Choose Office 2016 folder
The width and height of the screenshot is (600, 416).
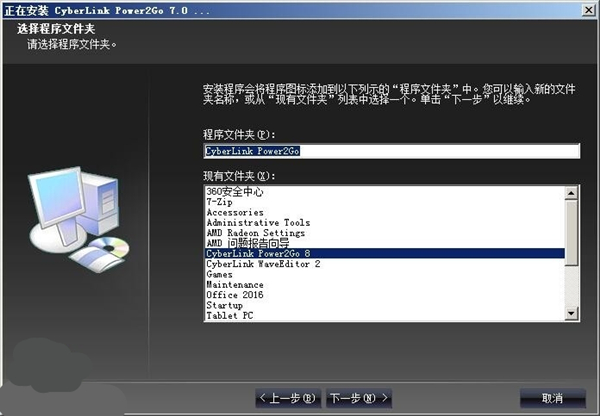(x=385, y=295)
